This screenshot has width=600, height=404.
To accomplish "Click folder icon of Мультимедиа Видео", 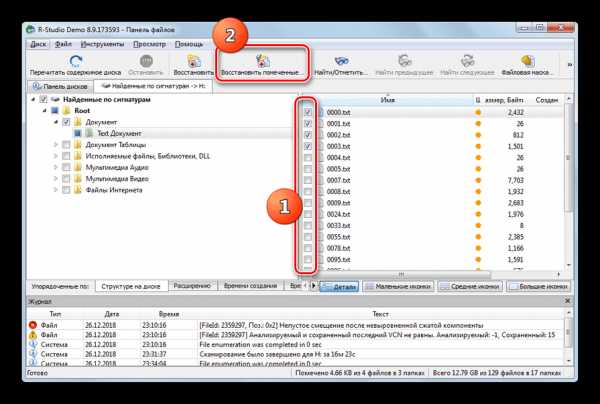I will coord(78,179).
